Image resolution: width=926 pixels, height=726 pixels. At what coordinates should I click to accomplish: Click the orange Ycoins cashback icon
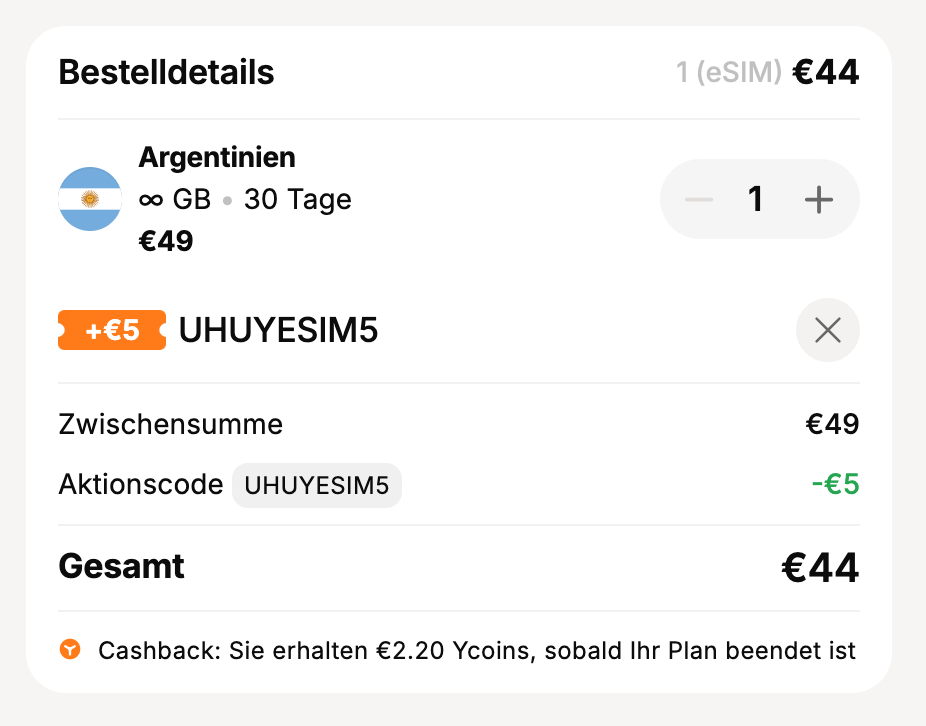coord(70,650)
